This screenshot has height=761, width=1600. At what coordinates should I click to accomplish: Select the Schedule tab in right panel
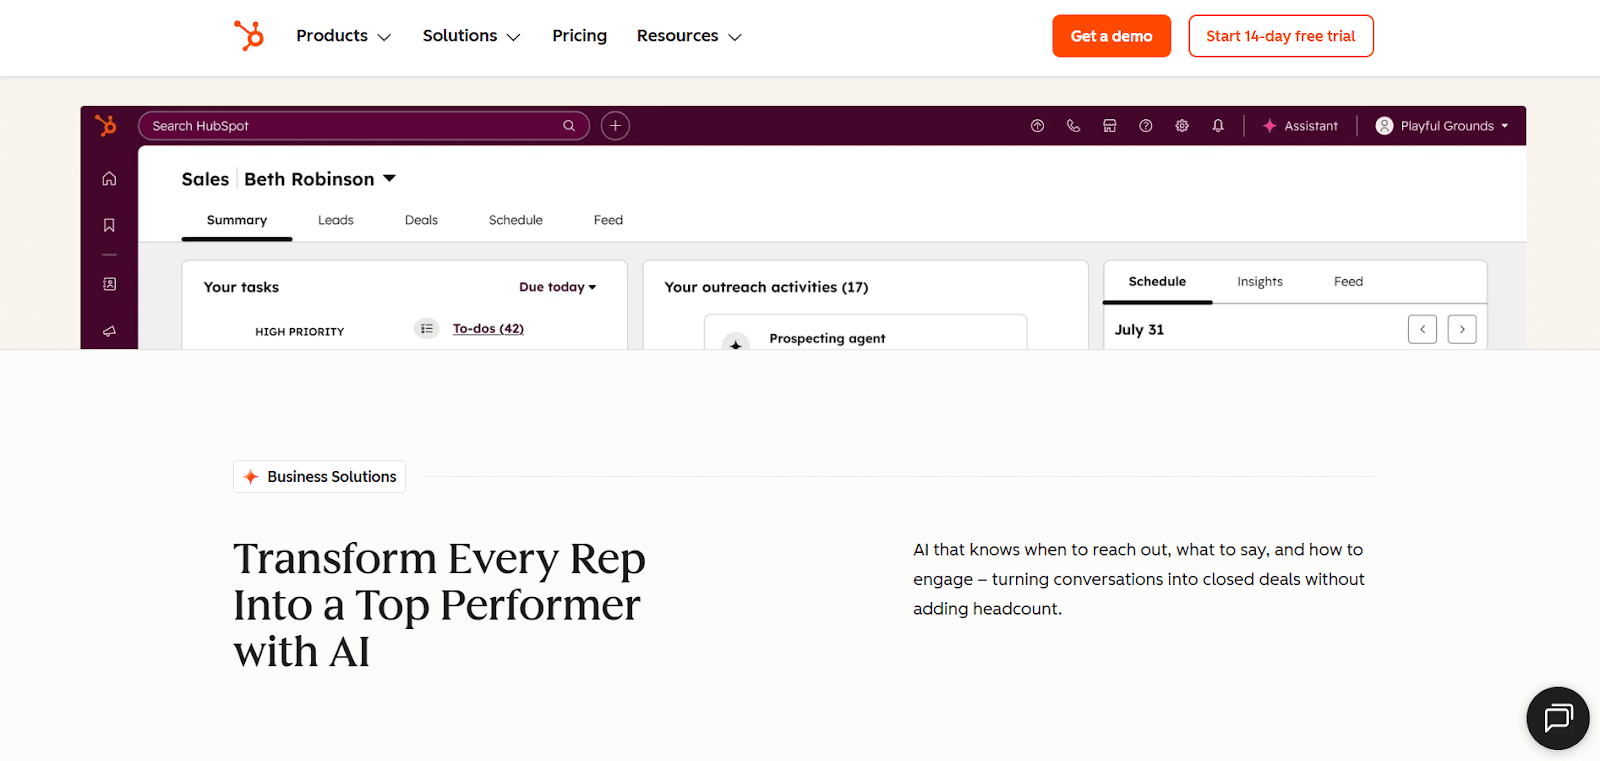[x=1157, y=282]
